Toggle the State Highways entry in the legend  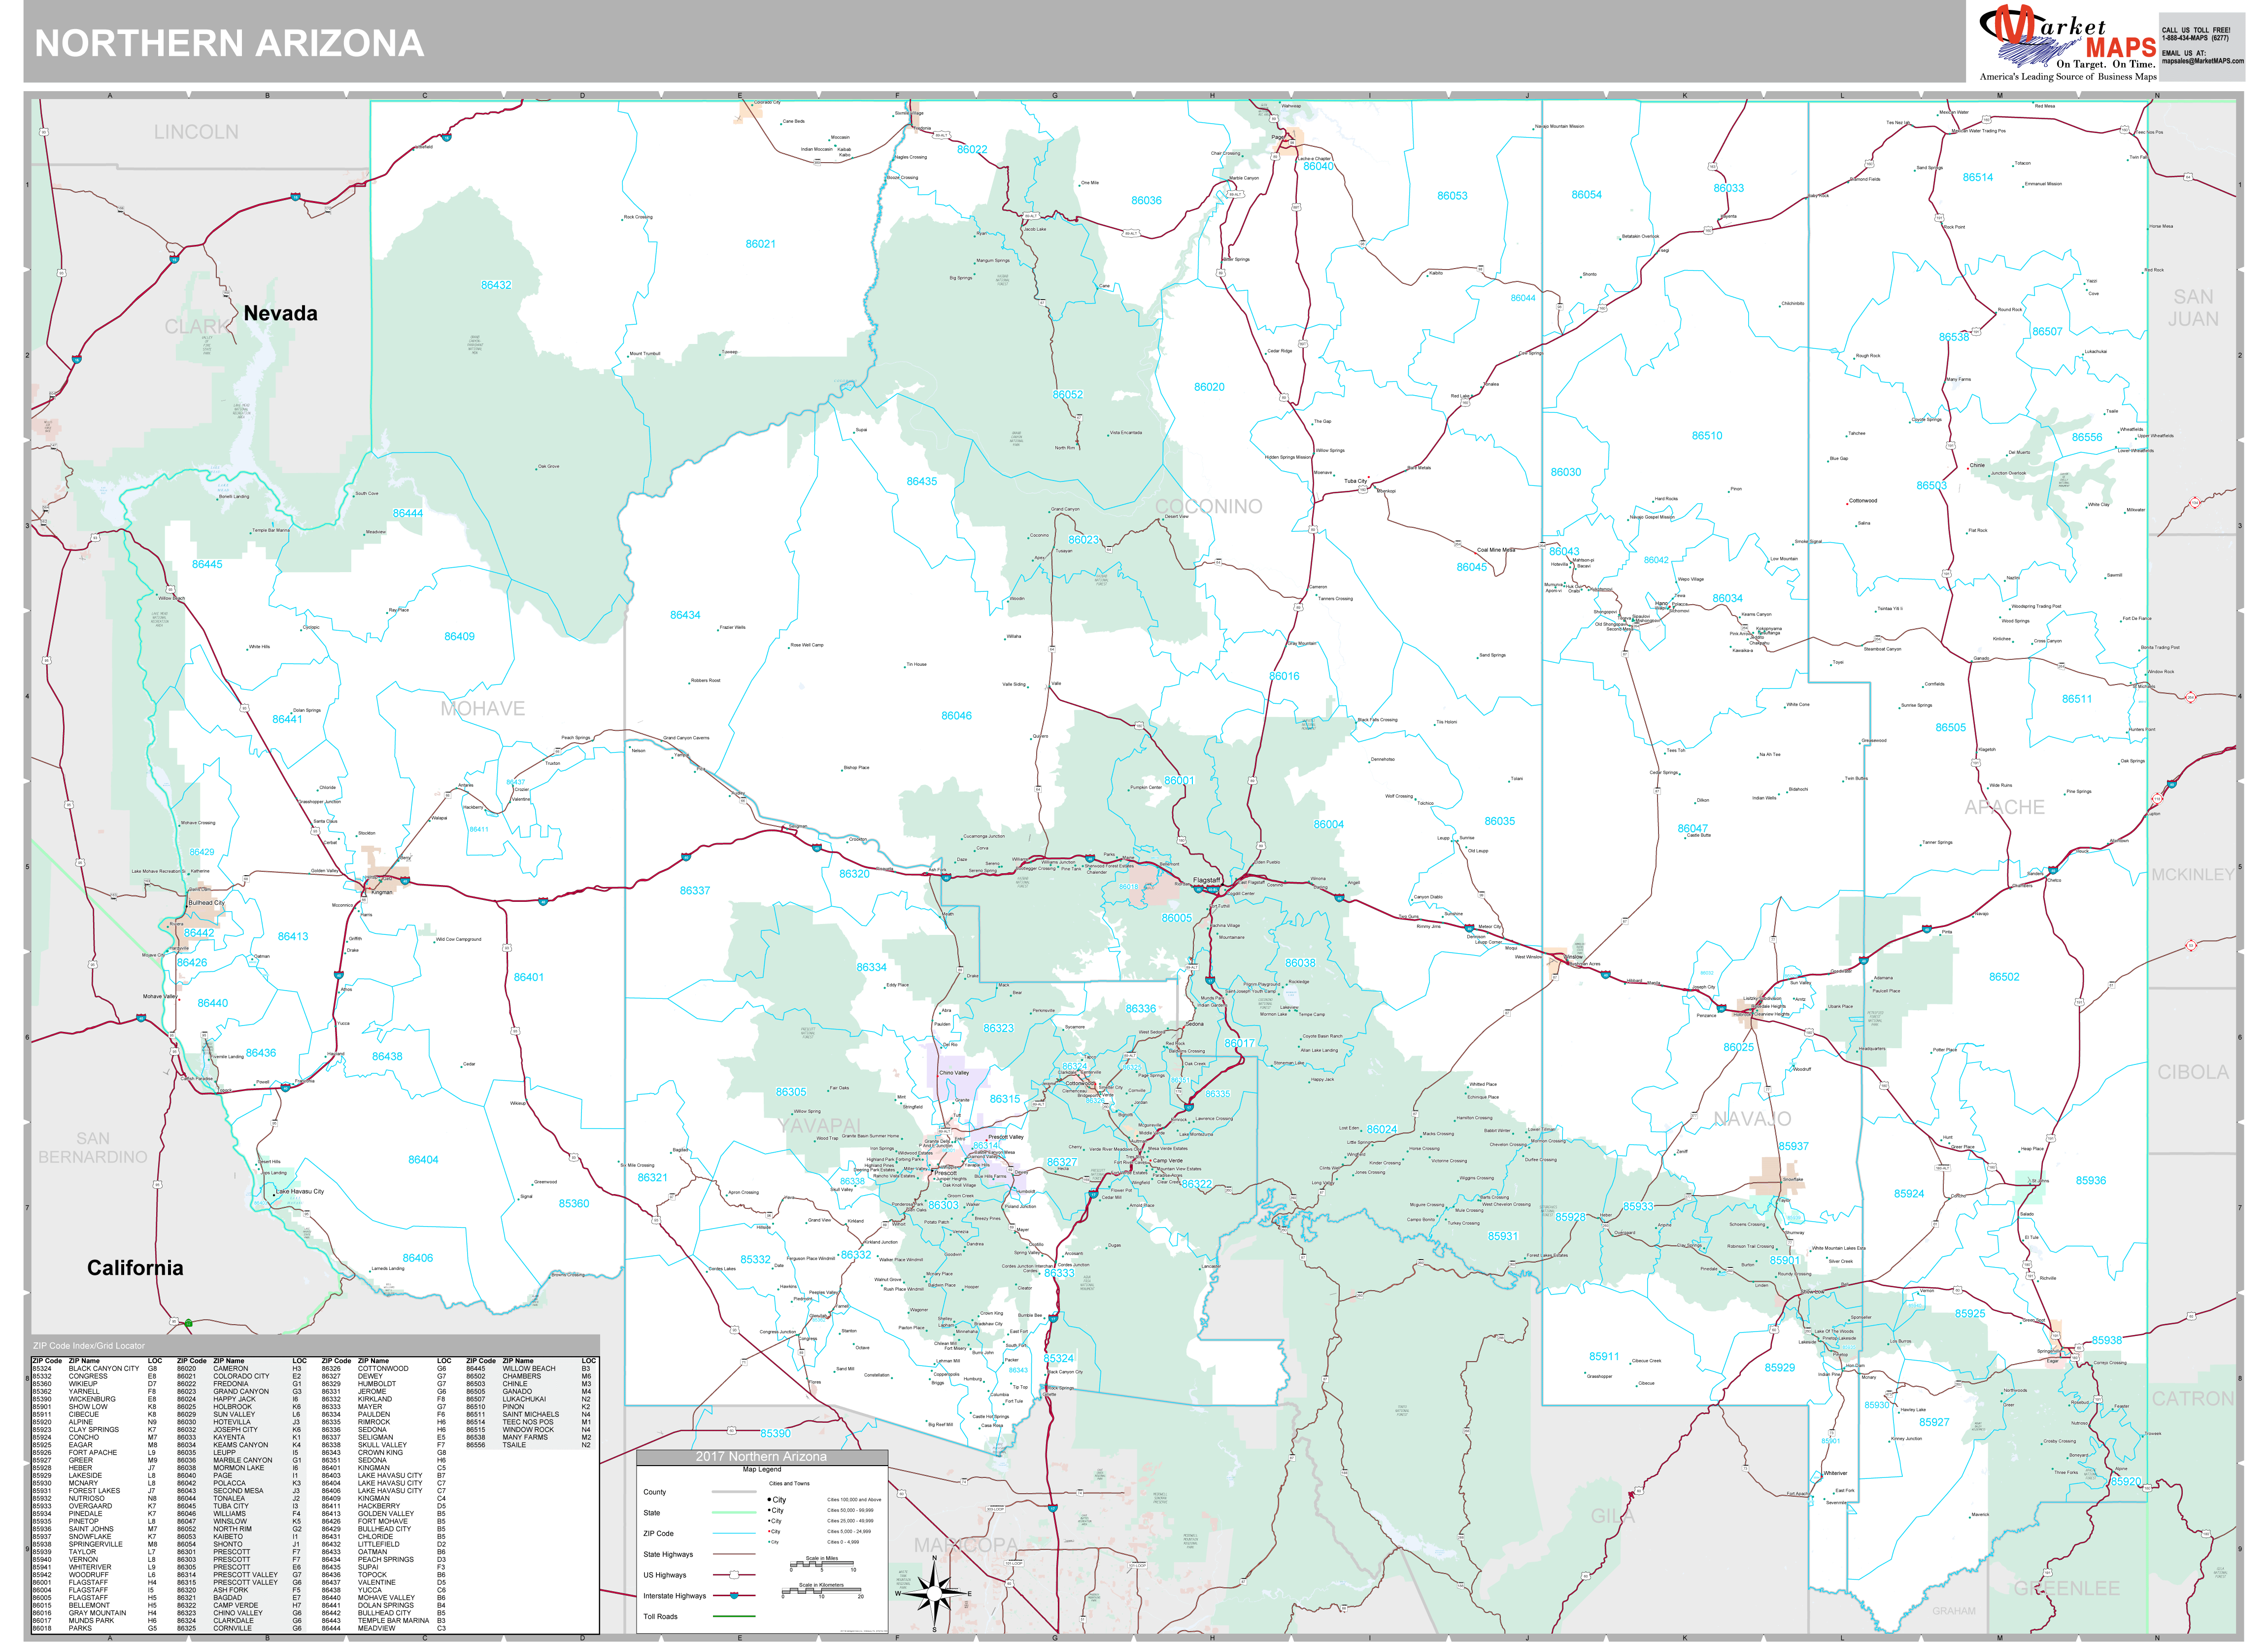[734, 1555]
